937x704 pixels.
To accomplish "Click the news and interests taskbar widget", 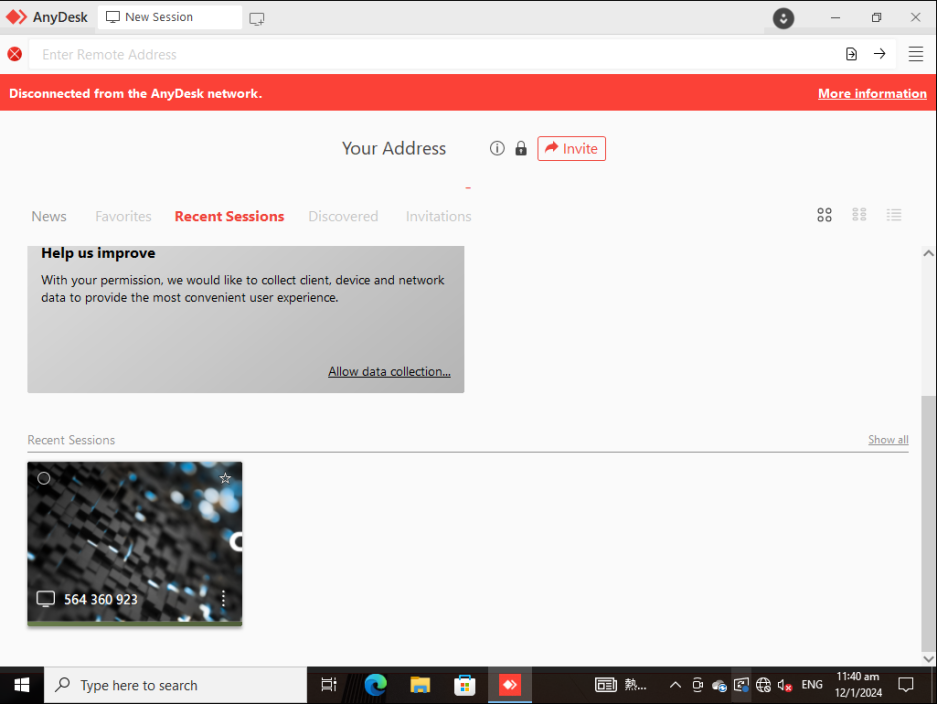I will (620, 685).
